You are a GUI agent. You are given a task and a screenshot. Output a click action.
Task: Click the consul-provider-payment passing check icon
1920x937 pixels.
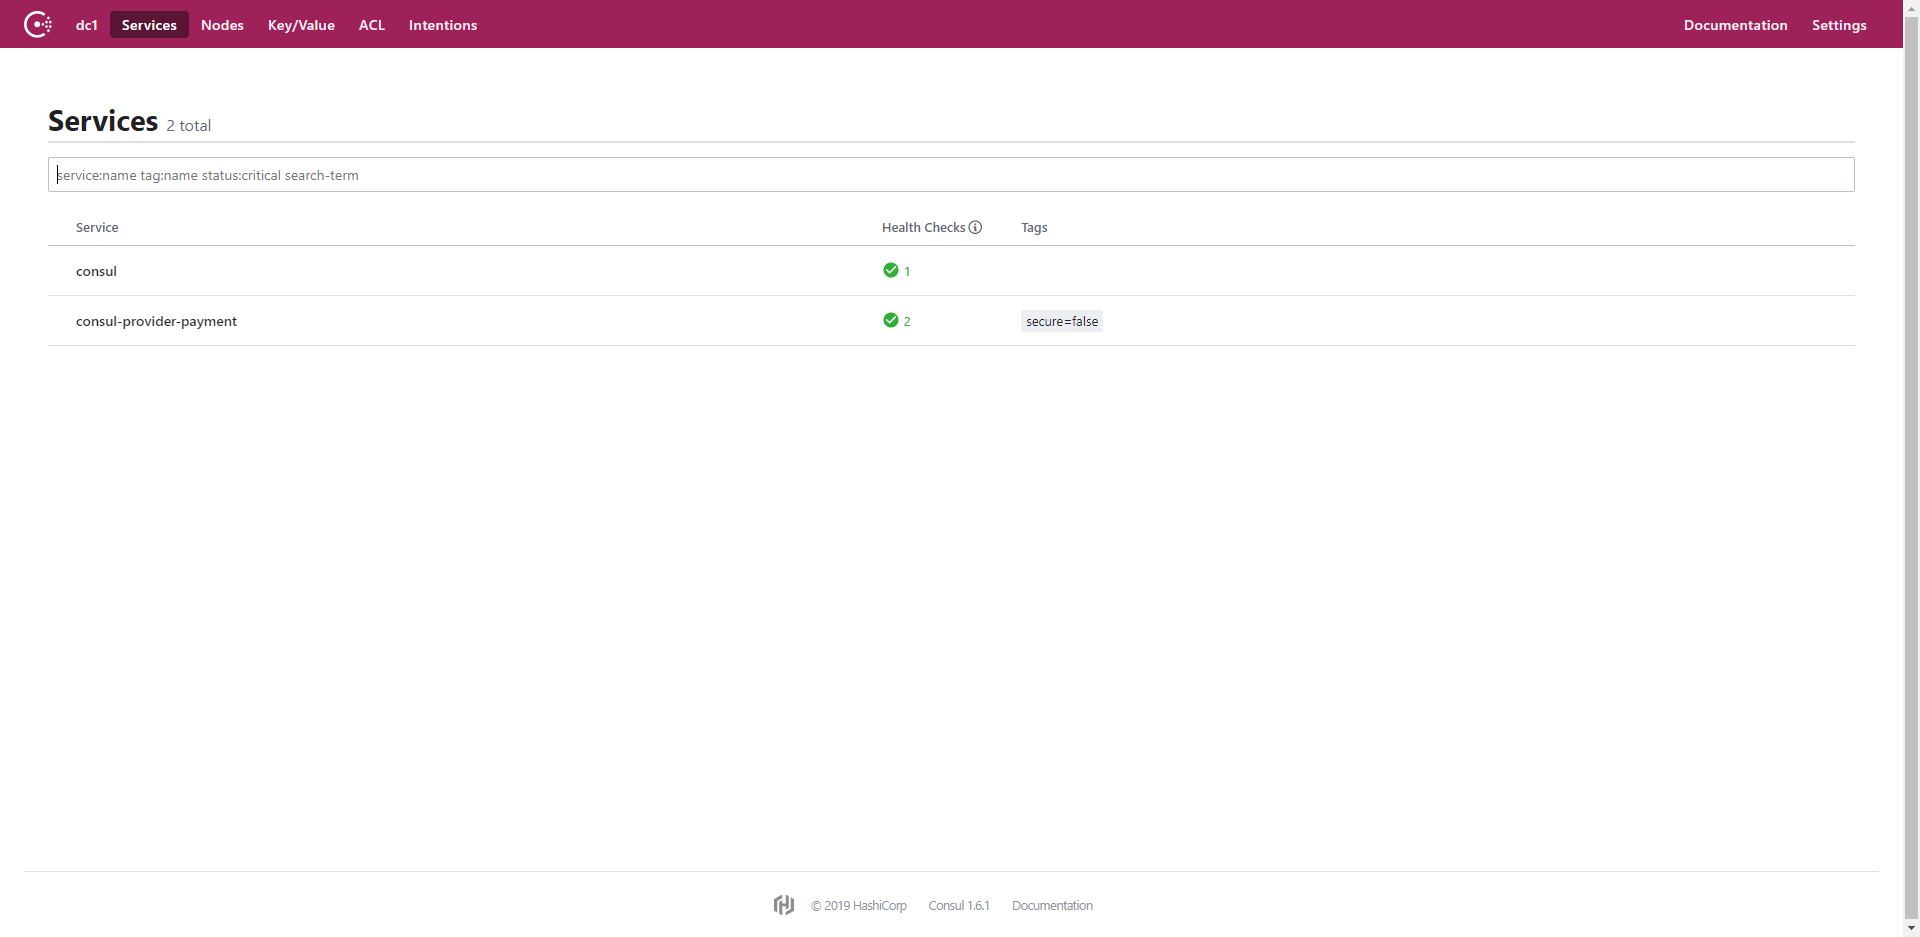890,320
